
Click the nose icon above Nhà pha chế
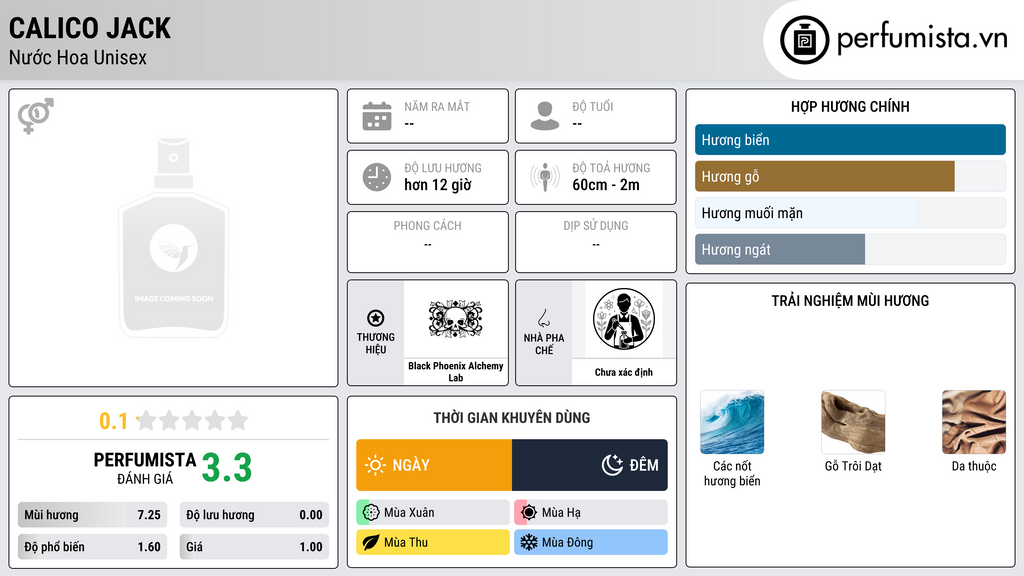click(x=543, y=318)
